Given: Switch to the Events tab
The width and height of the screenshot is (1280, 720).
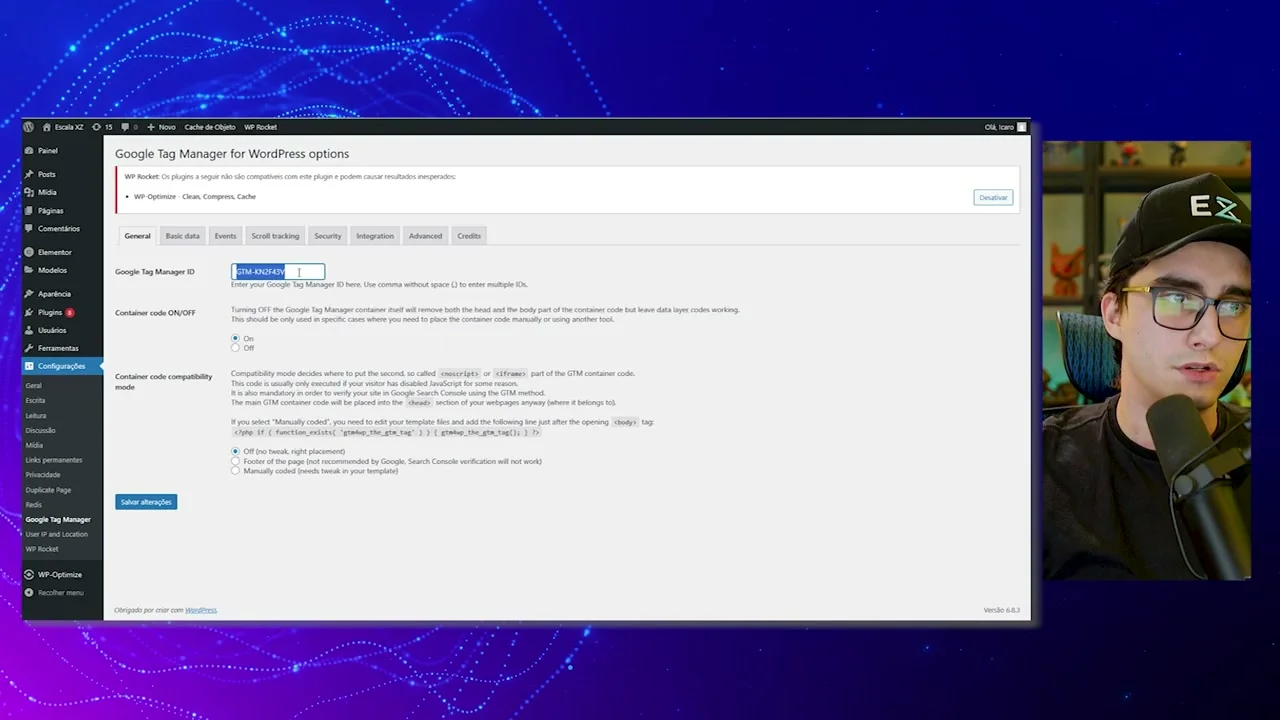Looking at the screenshot, I should pos(225,236).
